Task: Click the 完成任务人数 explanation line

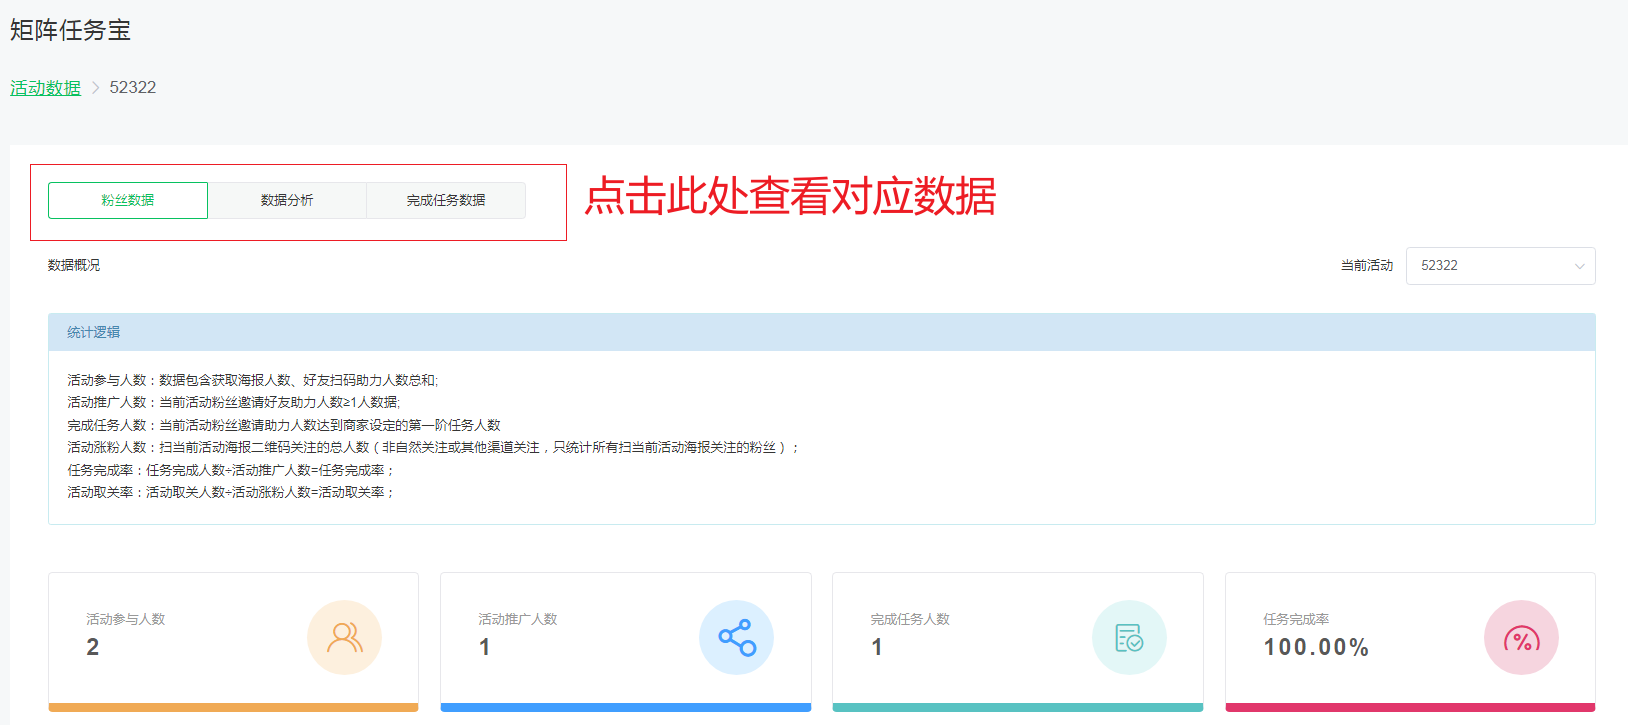Action: coord(284,425)
